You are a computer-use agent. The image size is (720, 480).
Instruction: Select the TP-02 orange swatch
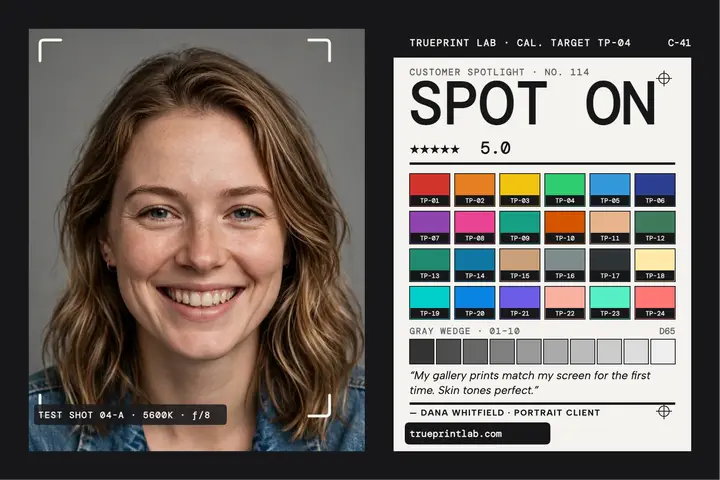coord(474,190)
